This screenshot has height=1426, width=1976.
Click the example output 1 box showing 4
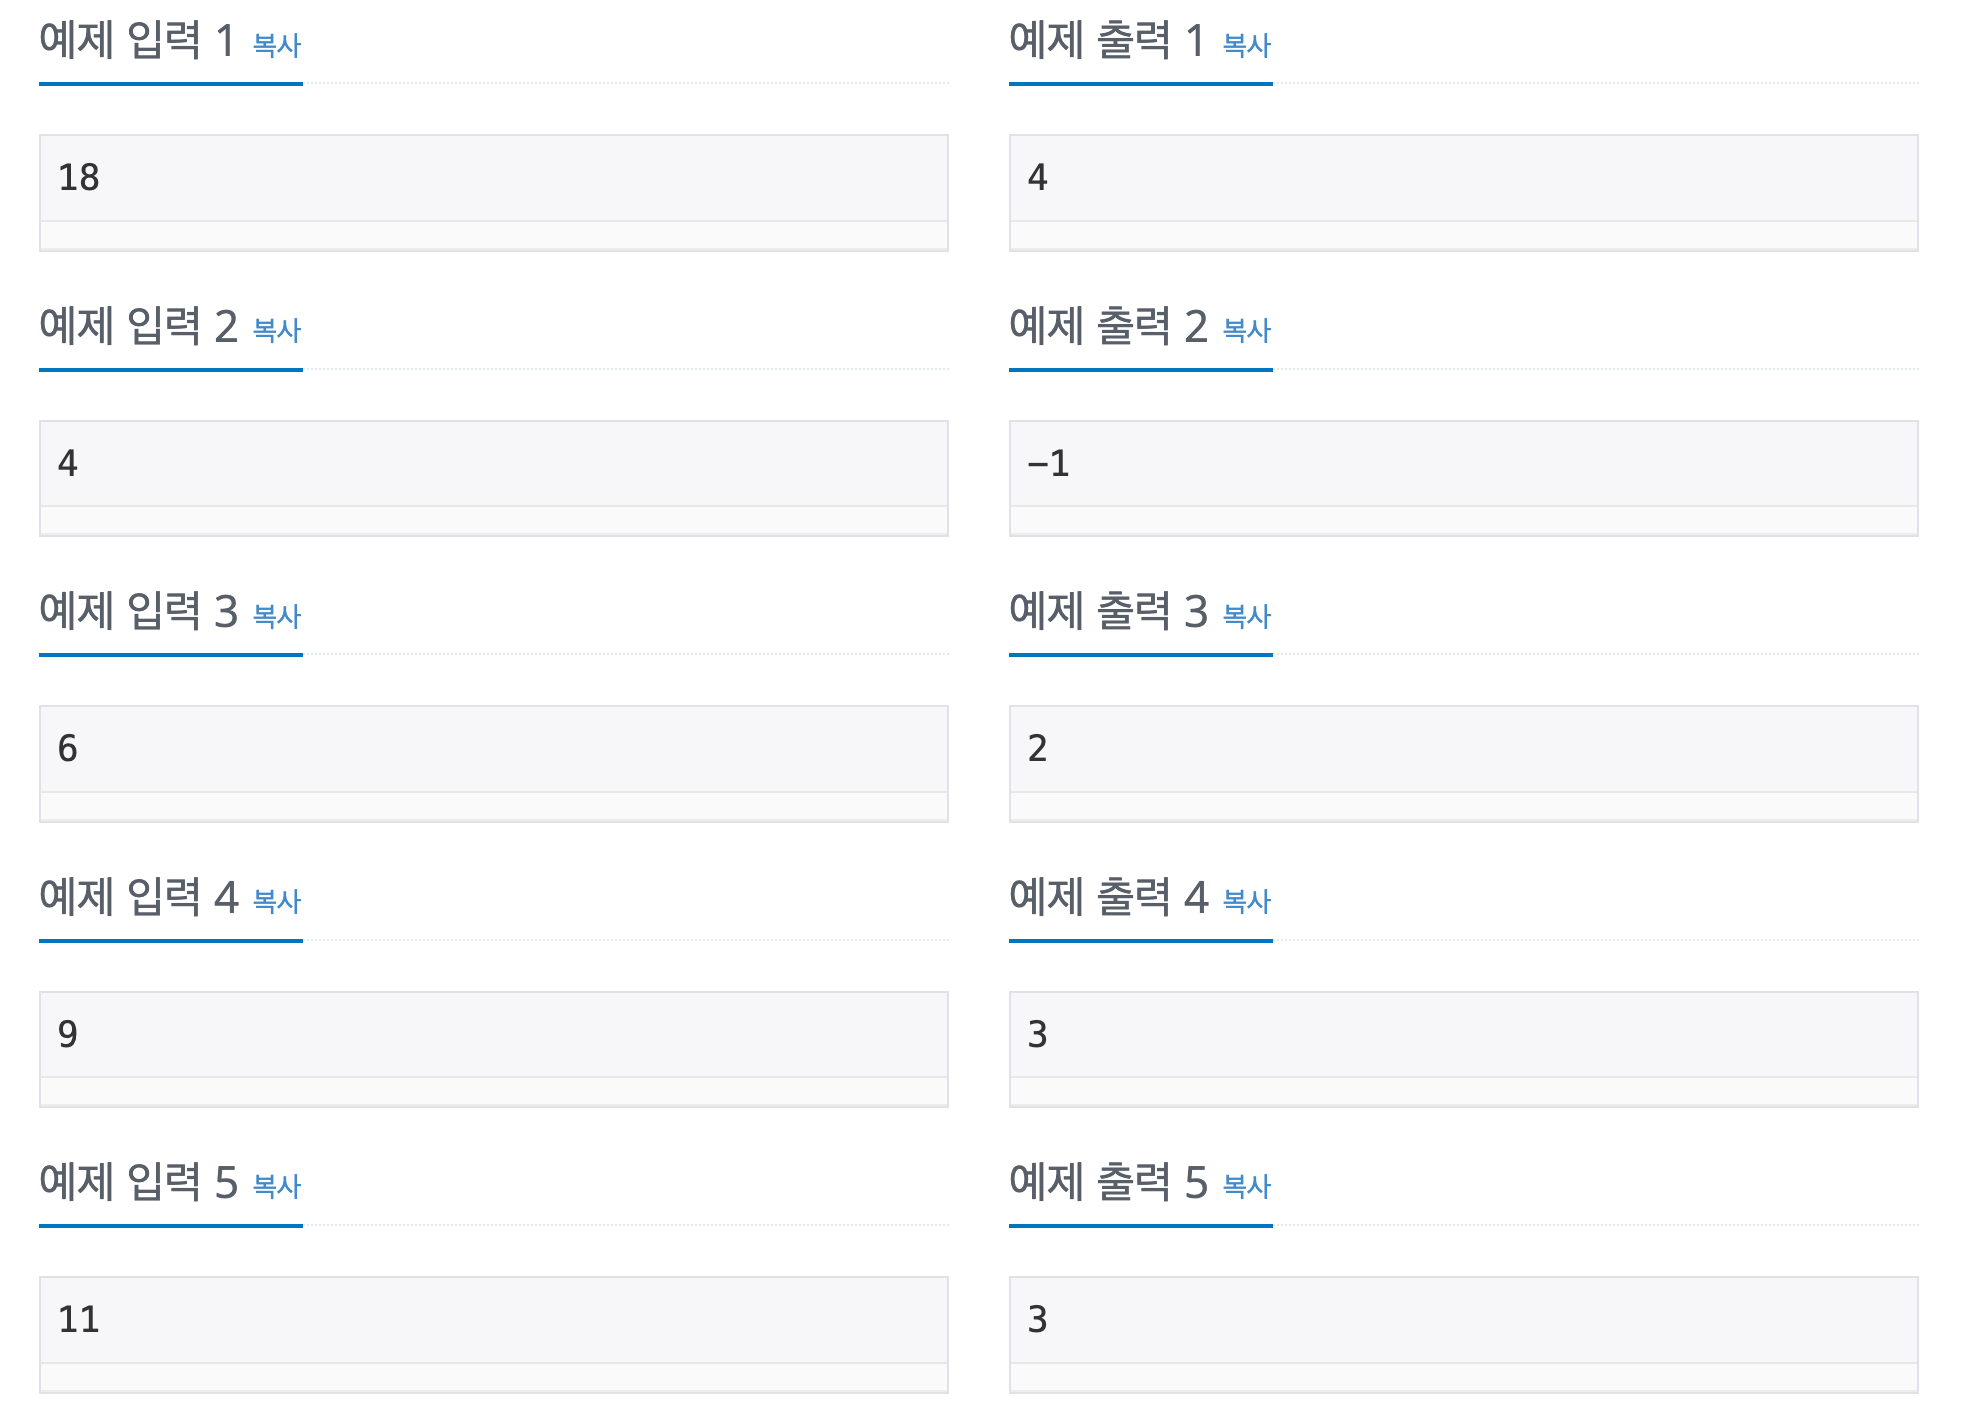pos(1464,193)
